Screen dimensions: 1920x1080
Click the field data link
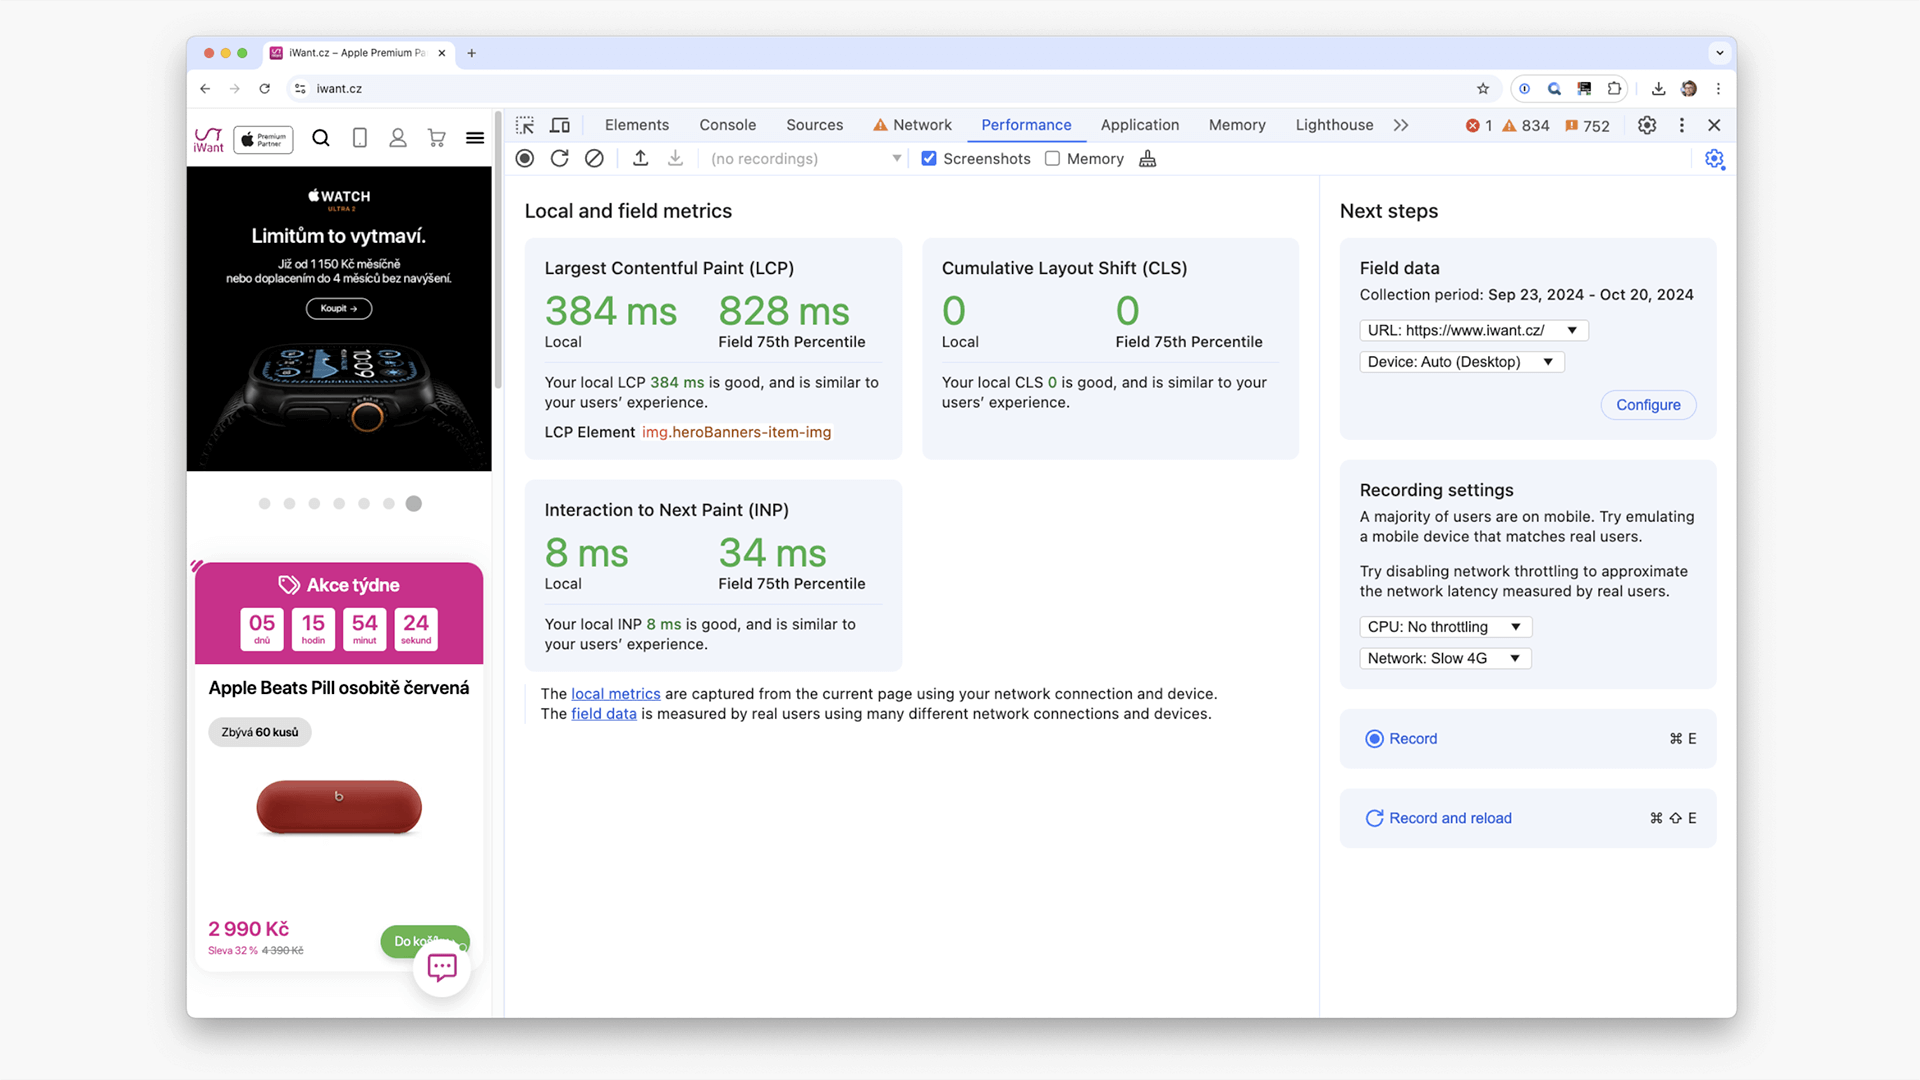click(x=603, y=713)
